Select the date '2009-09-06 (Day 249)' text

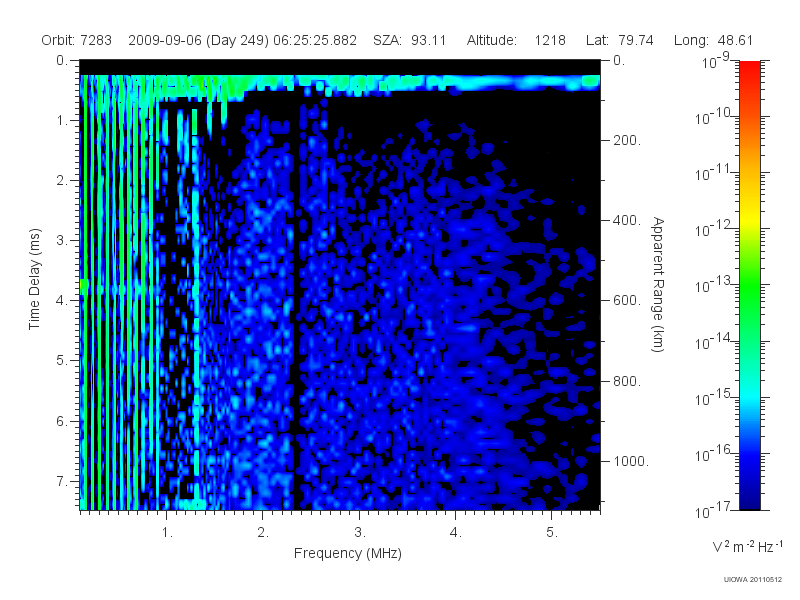(198, 40)
